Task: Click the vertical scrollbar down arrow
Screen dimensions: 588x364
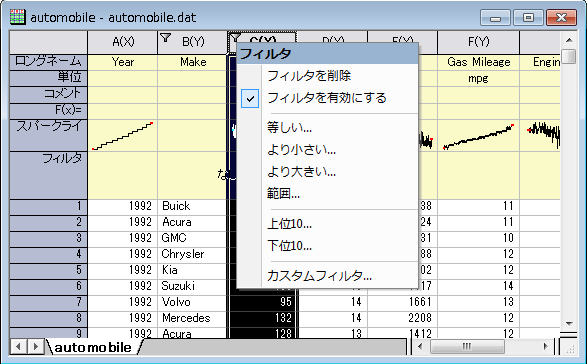Action: [x=569, y=323]
